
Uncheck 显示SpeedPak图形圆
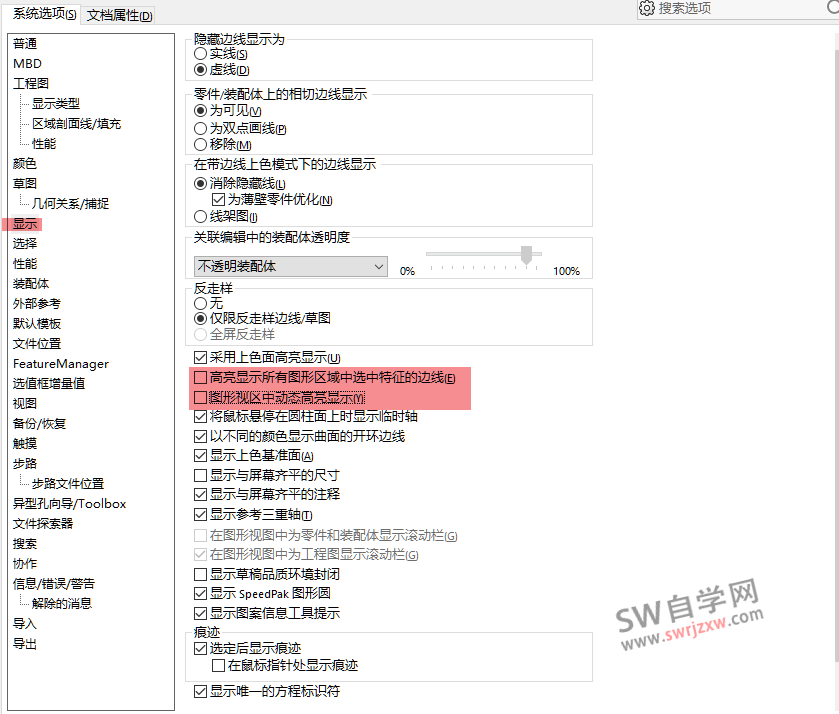click(200, 594)
